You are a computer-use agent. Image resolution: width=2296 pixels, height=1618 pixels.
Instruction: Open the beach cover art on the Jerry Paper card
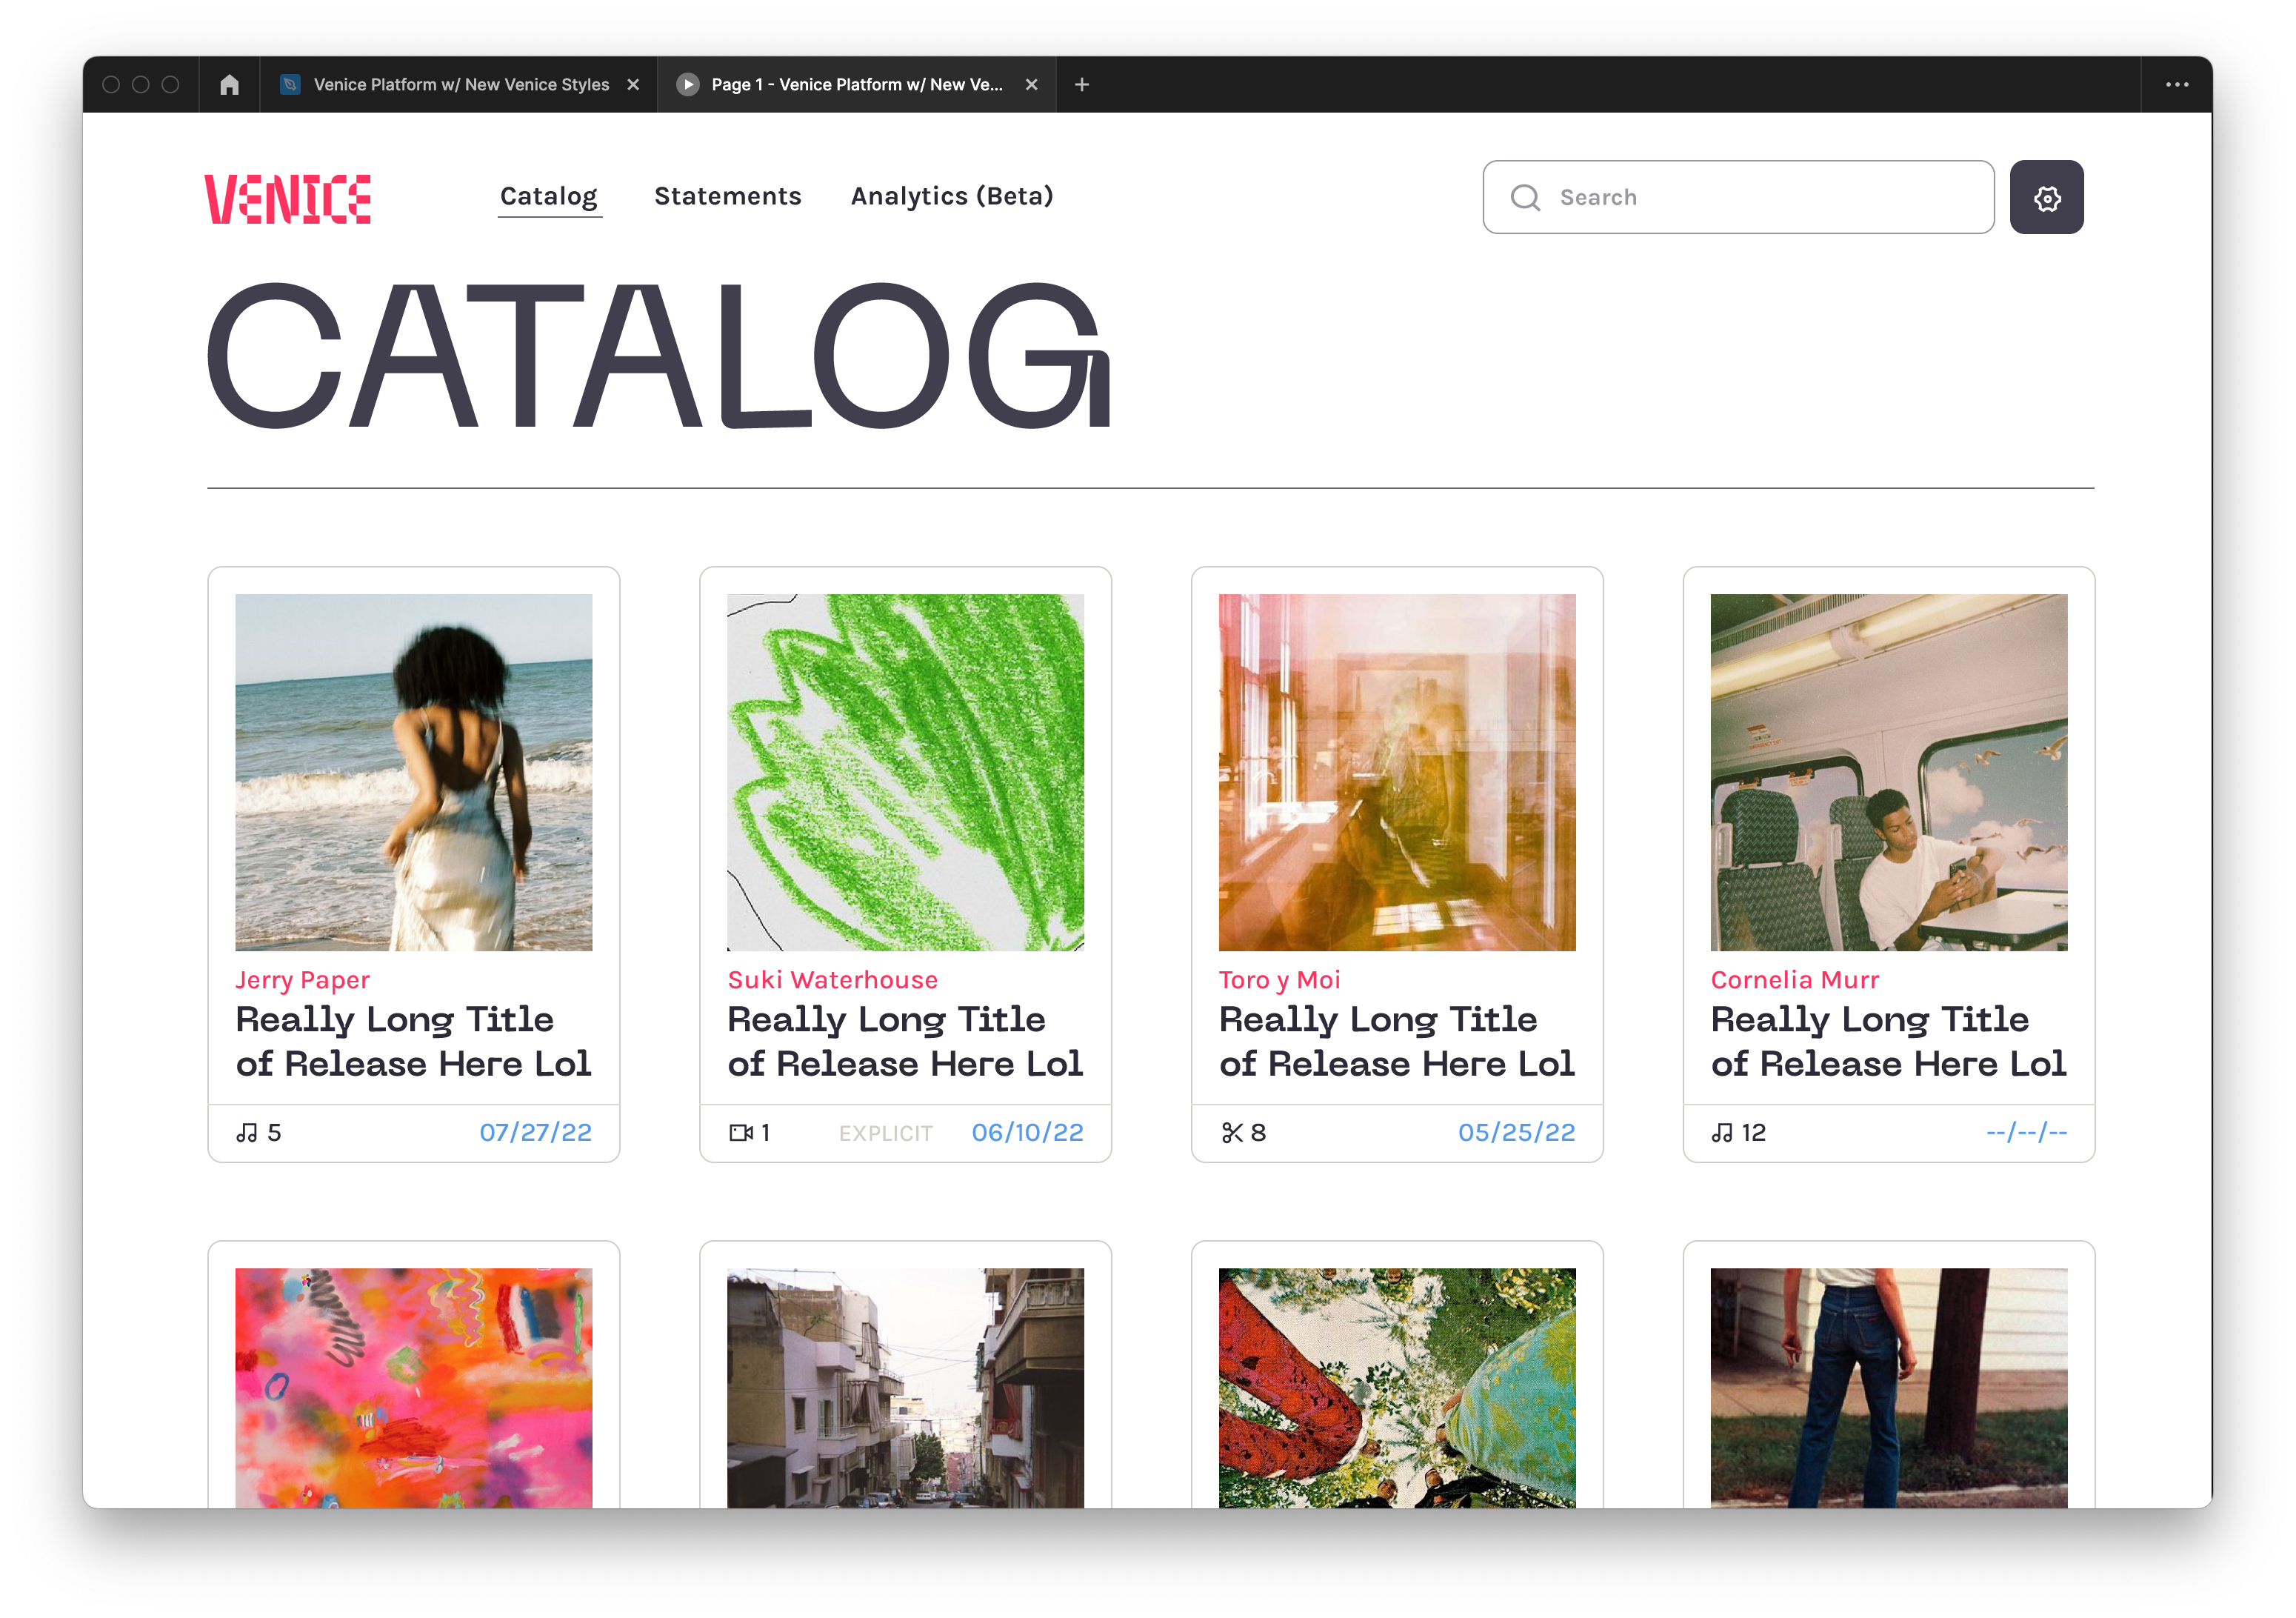pyautogui.click(x=413, y=772)
